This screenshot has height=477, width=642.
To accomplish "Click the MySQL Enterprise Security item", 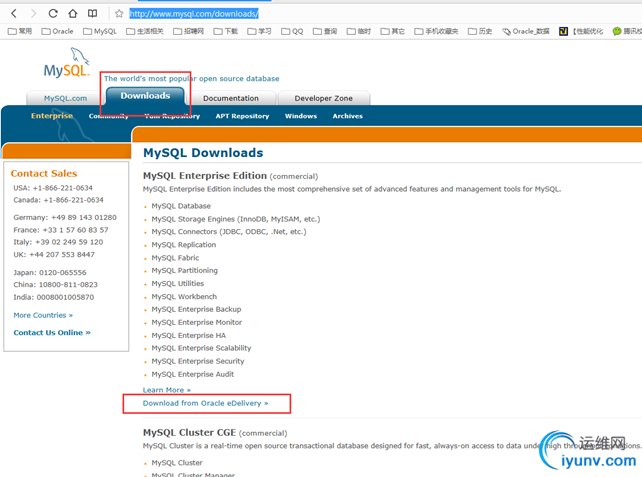I will (x=198, y=362).
